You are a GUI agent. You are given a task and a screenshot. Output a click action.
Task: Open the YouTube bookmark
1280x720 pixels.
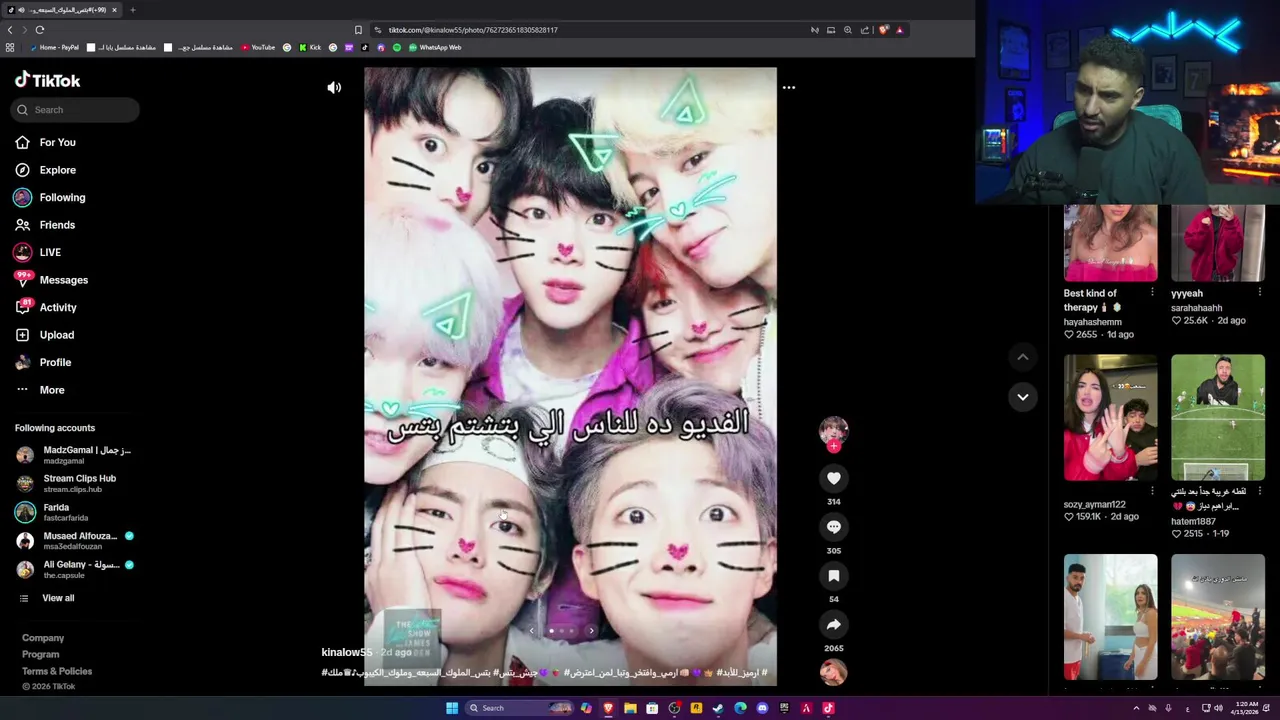(258, 47)
